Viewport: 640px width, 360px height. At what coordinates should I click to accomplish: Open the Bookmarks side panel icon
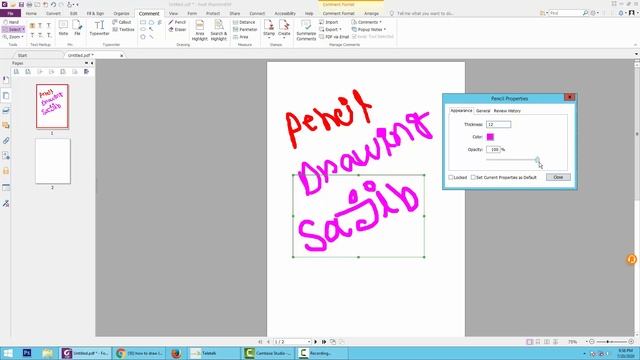6,80
